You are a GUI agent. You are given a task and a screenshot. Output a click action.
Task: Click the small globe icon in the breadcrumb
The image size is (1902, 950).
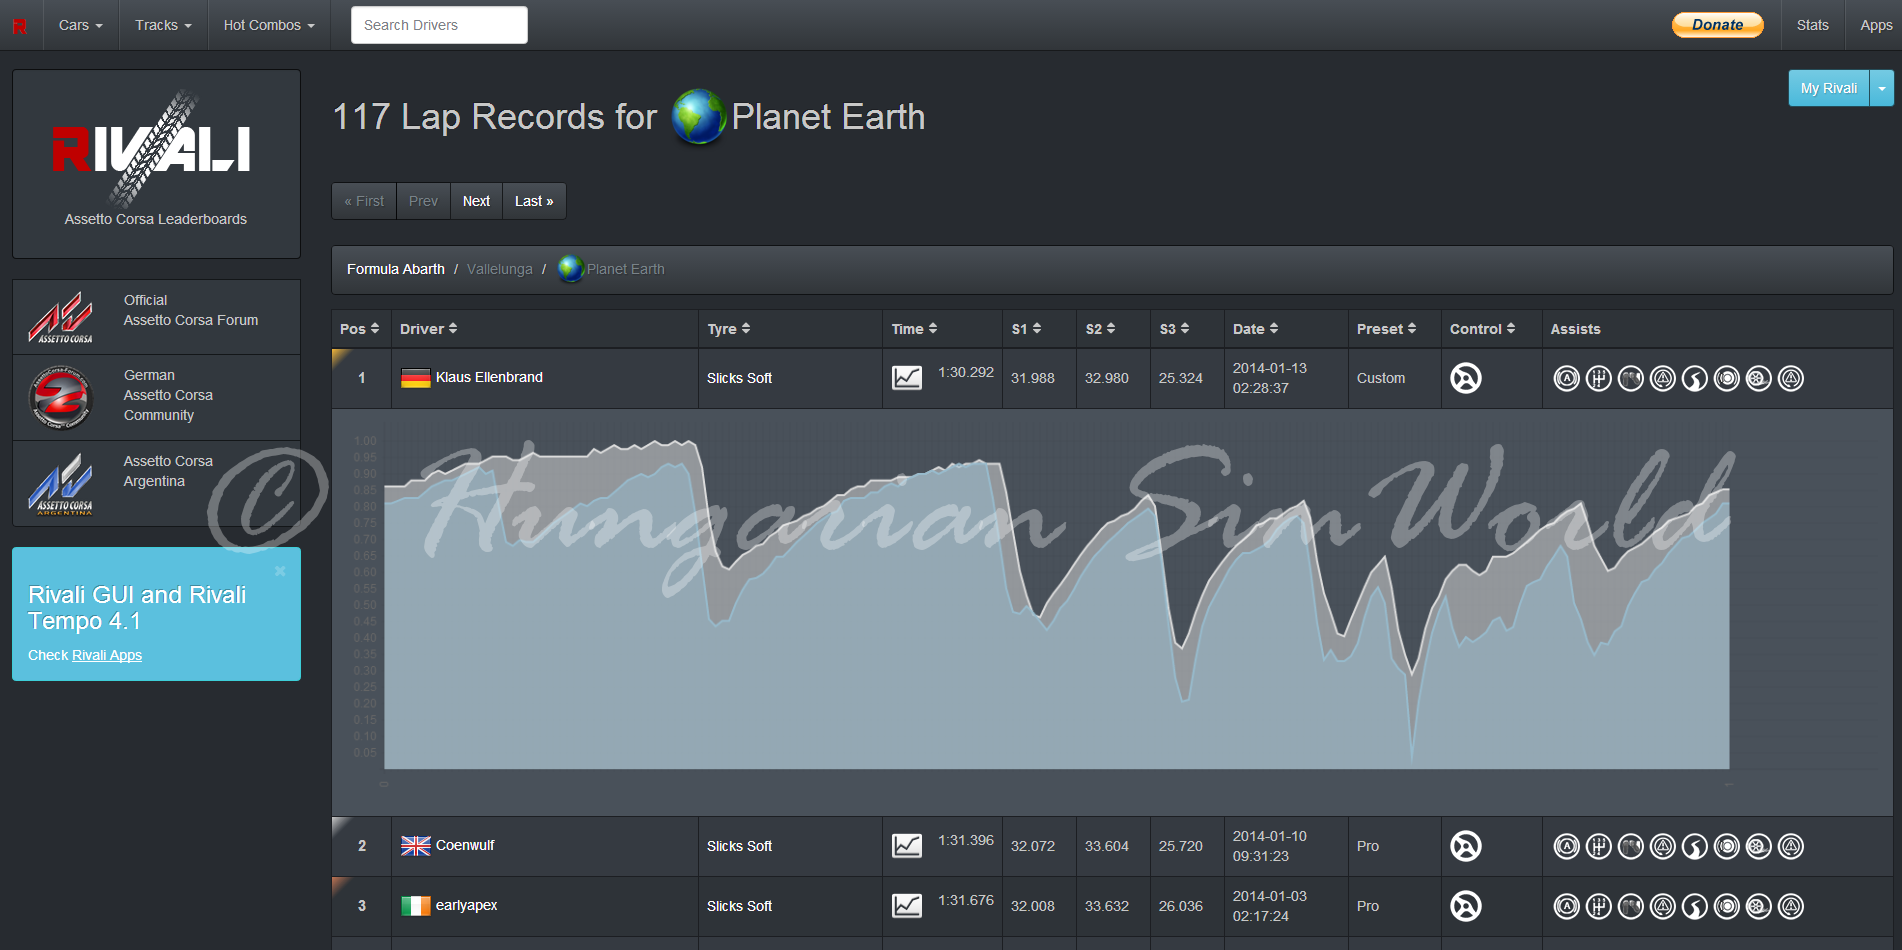click(x=570, y=269)
